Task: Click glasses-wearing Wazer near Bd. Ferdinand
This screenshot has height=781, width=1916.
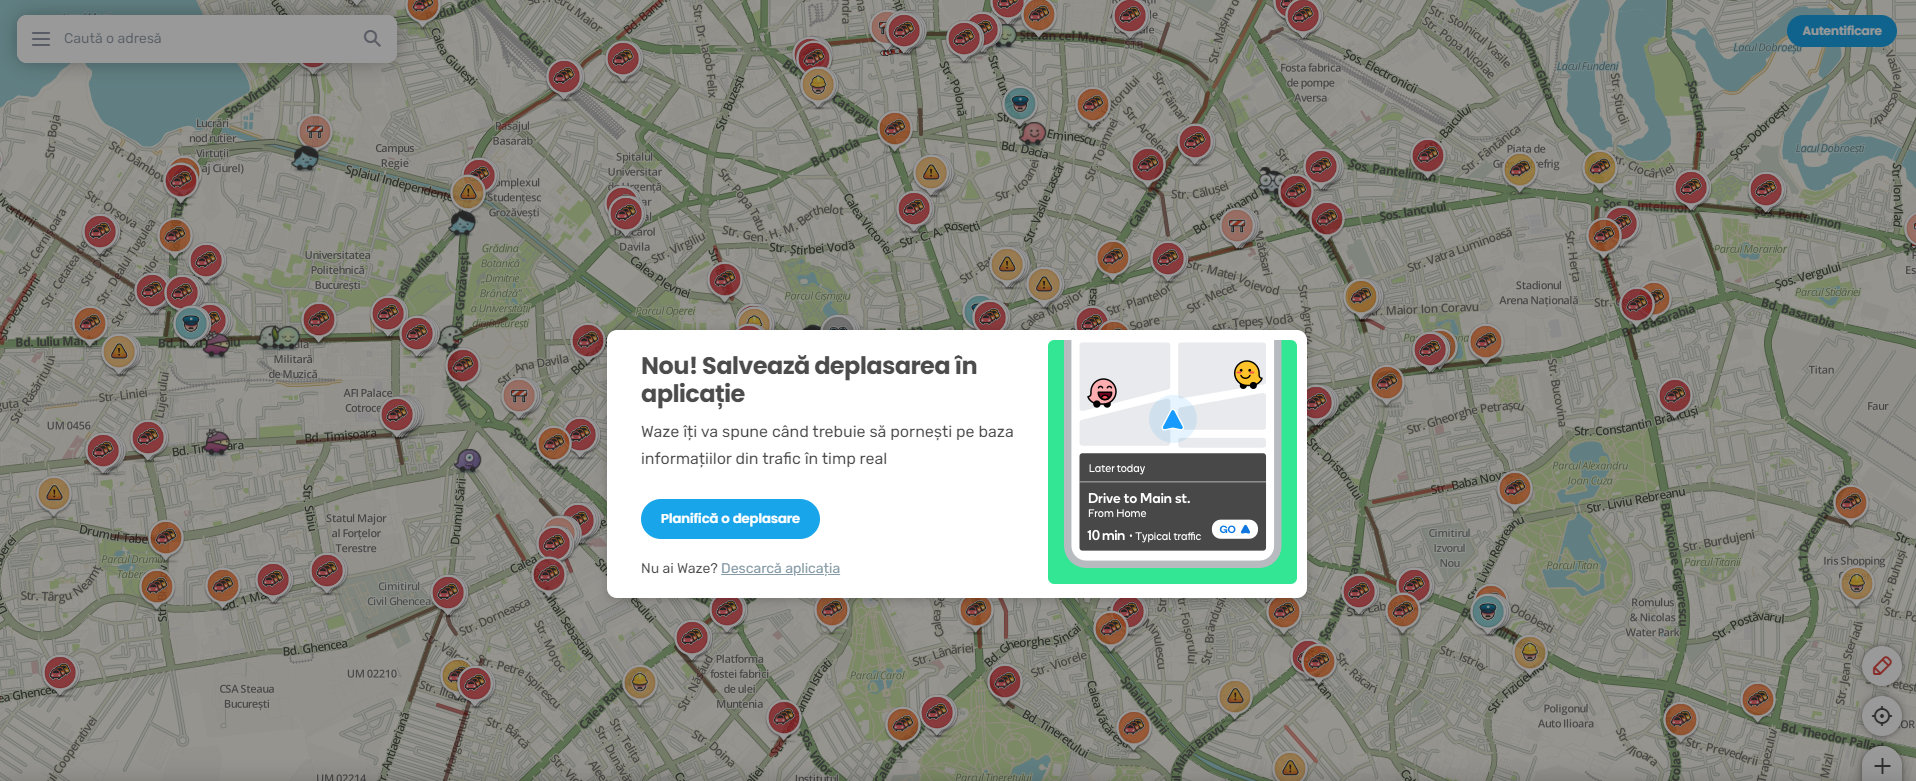Action: point(1271,181)
